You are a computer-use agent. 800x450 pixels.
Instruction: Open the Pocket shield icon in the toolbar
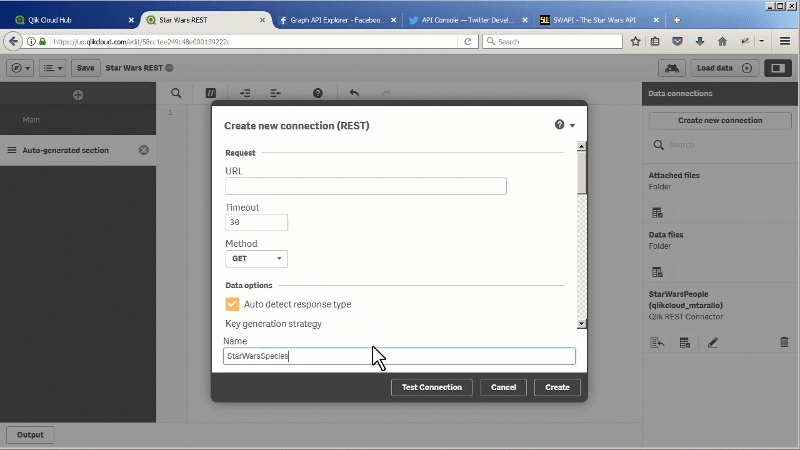(678, 41)
